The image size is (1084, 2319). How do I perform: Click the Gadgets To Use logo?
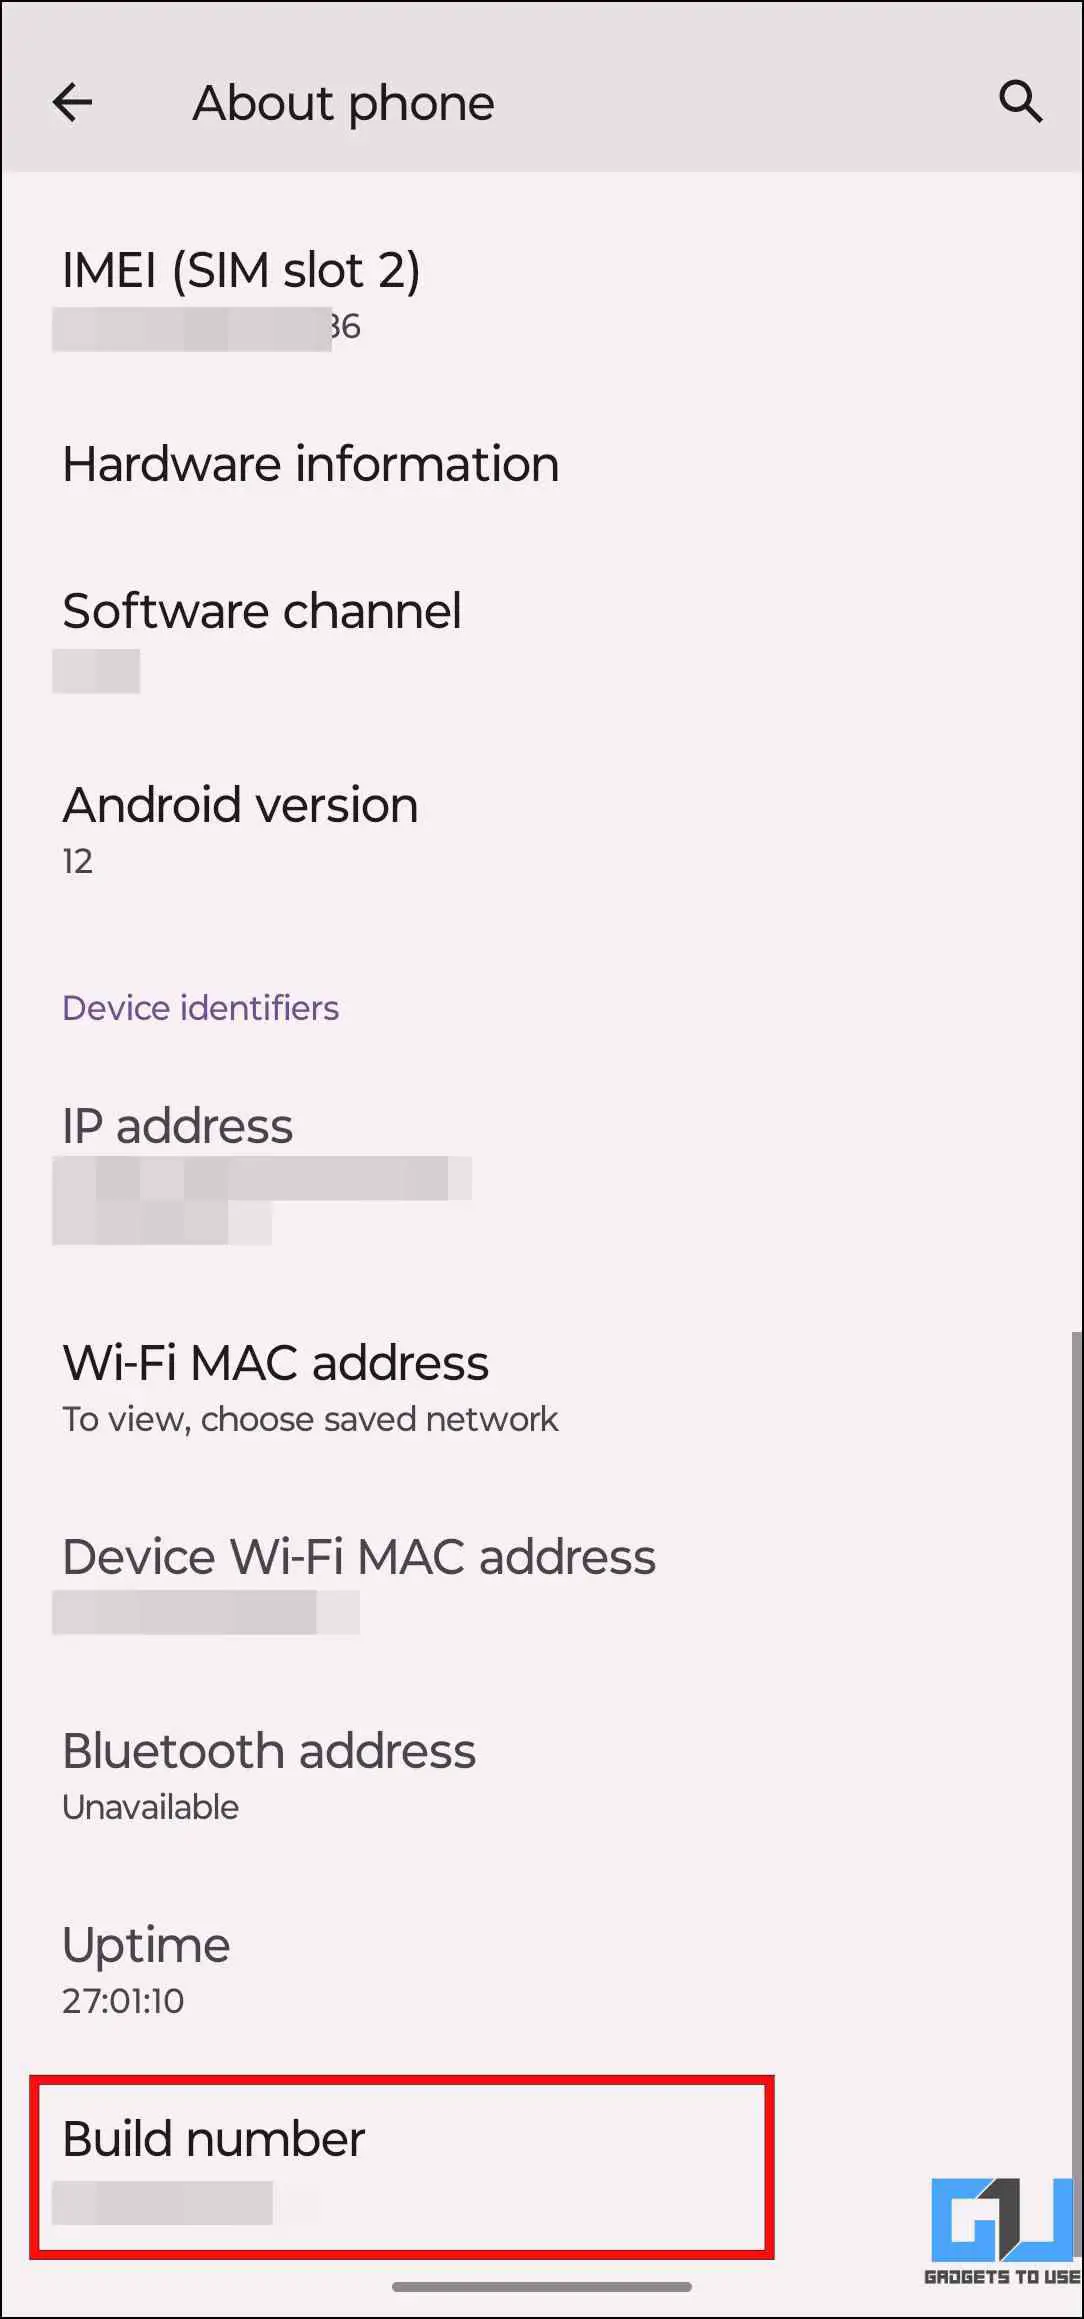(1001, 2231)
